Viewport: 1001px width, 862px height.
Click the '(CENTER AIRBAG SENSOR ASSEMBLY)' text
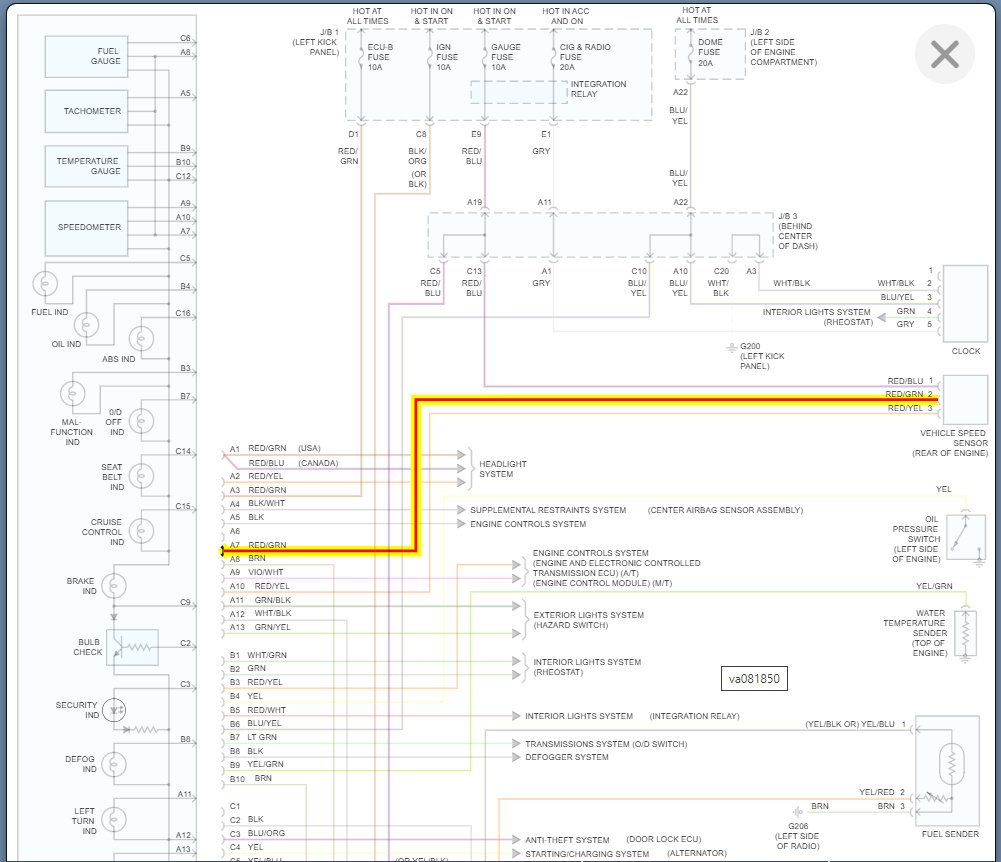pos(725,510)
